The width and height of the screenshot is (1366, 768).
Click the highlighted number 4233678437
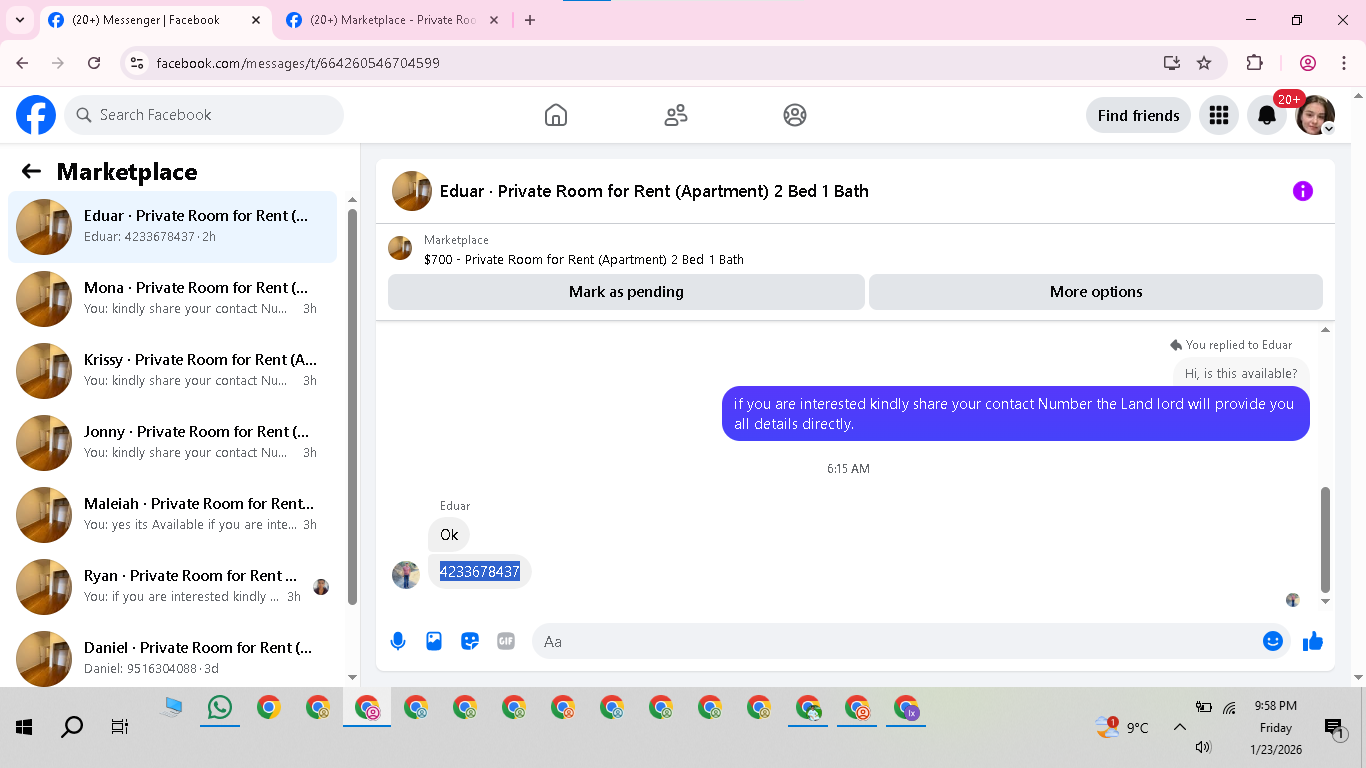pos(480,571)
